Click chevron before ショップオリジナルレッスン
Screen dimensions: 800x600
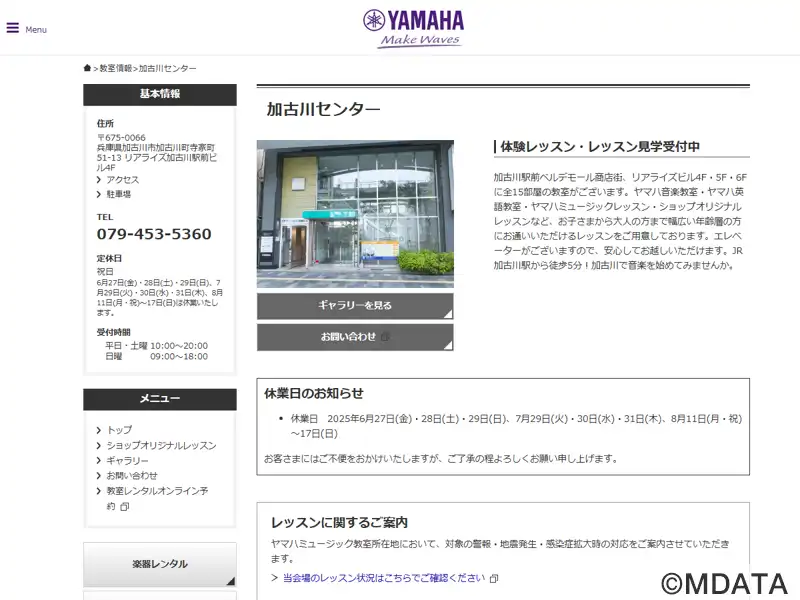pyautogui.click(x=99, y=446)
